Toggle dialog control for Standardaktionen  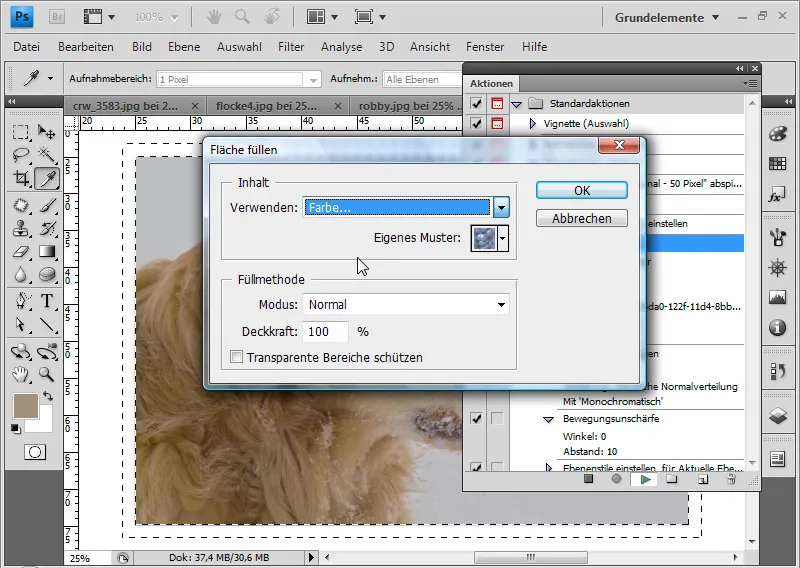click(497, 104)
